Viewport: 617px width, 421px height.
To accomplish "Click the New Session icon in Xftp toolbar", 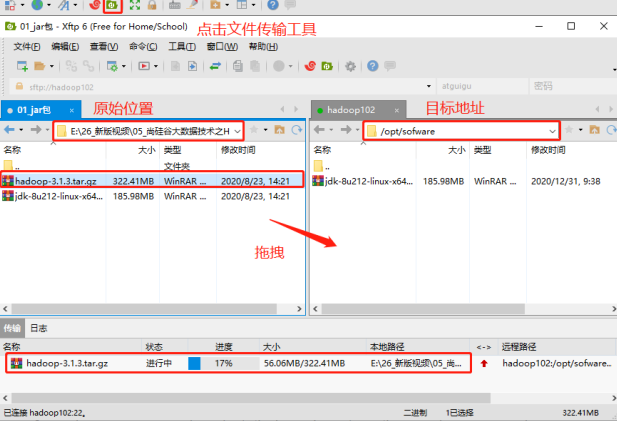I will (x=22, y=66).
